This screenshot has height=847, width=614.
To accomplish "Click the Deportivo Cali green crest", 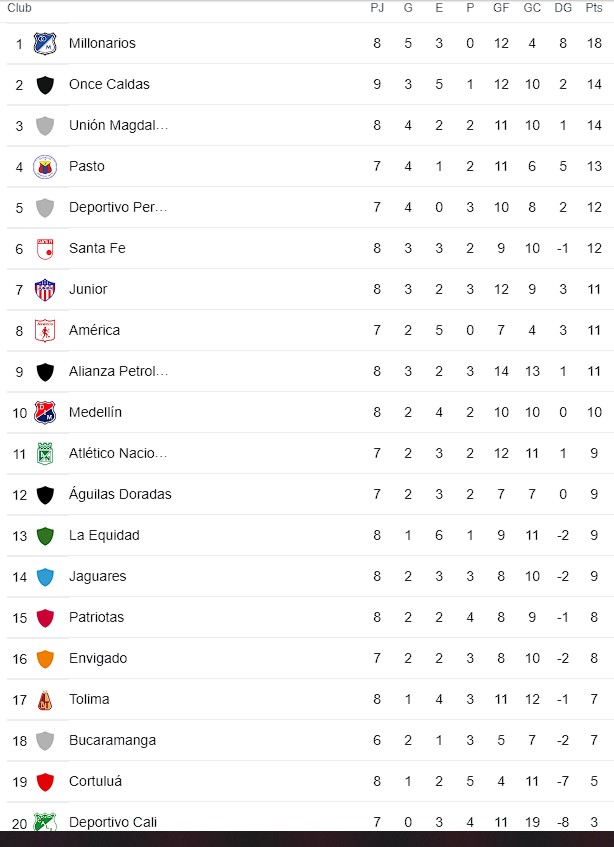I will point(45,822).
